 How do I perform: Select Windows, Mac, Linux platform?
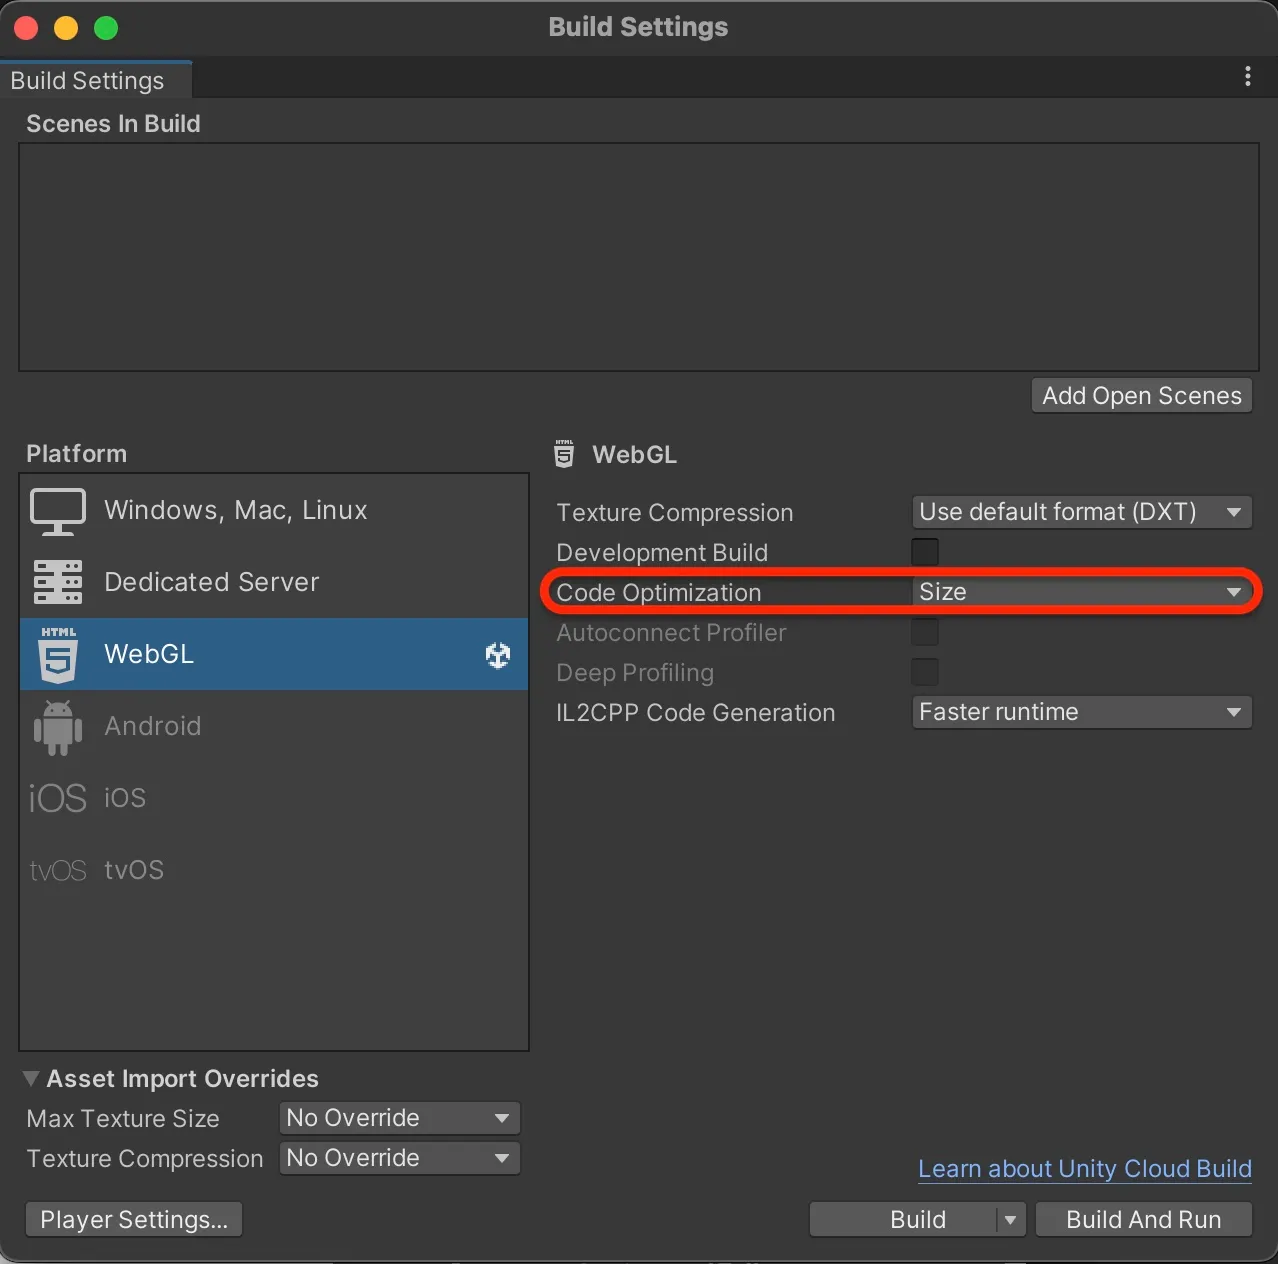coord(274,511)
